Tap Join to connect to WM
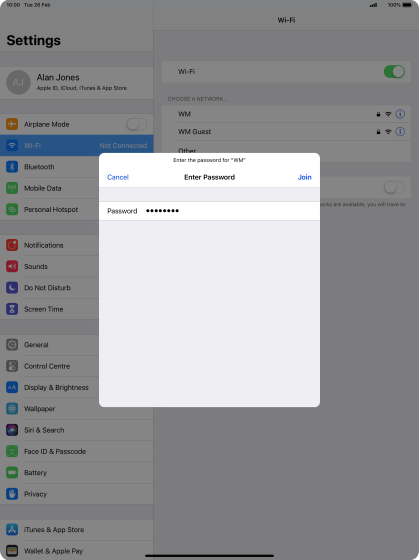Screen dimensions: 419x560 [x=305, y=177]
